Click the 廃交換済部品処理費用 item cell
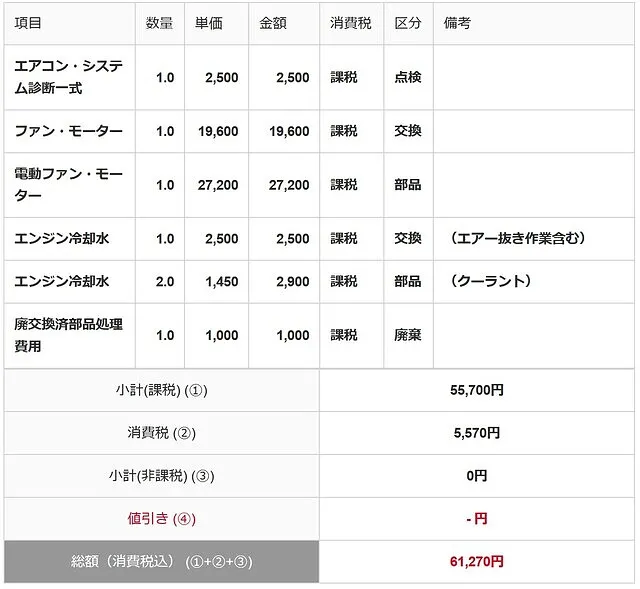 click(x=68, y=336)
